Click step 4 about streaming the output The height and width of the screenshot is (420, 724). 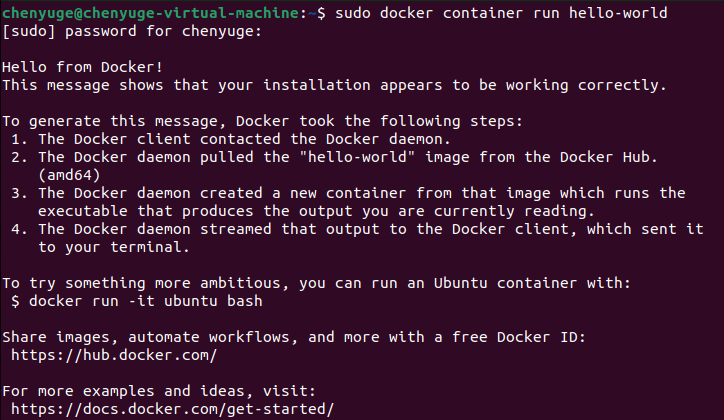click(370, 229)
